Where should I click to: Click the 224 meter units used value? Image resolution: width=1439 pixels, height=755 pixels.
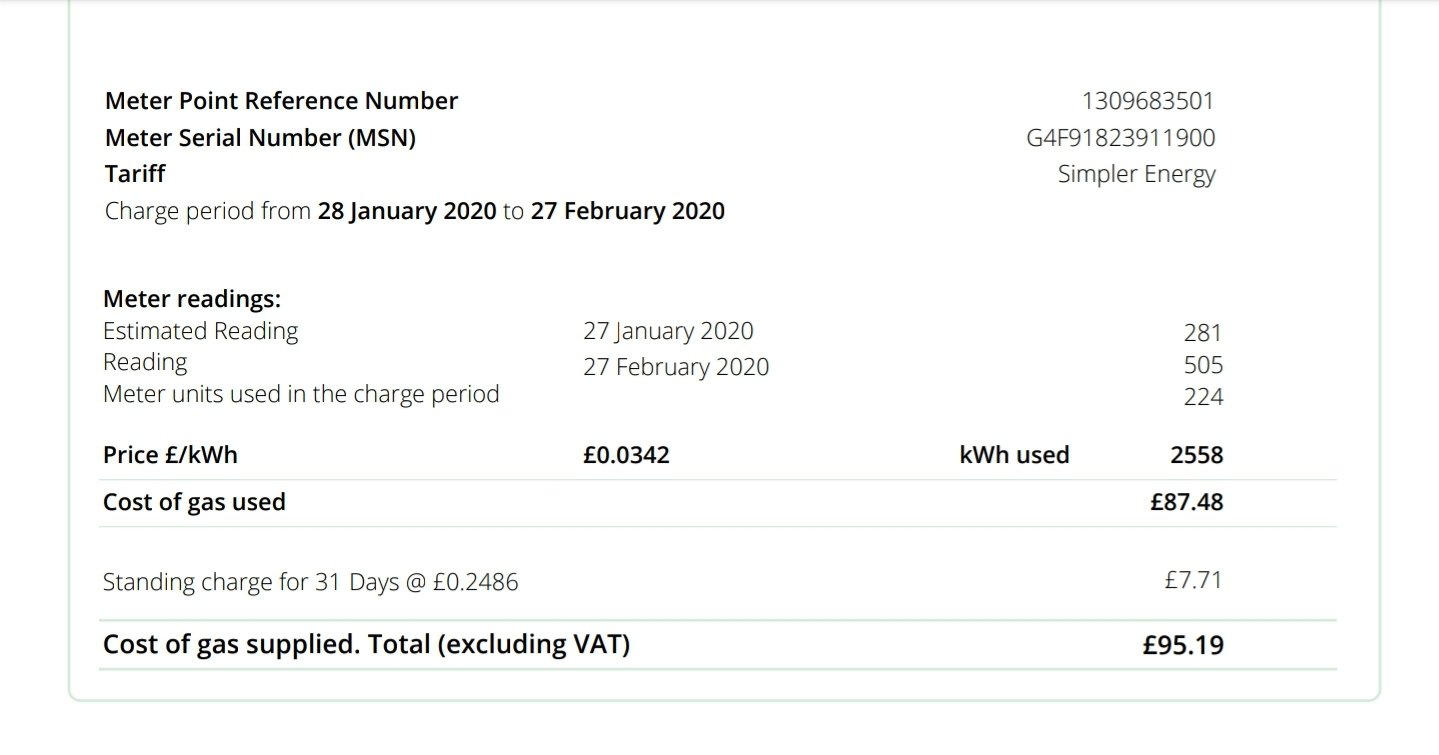1203,397
